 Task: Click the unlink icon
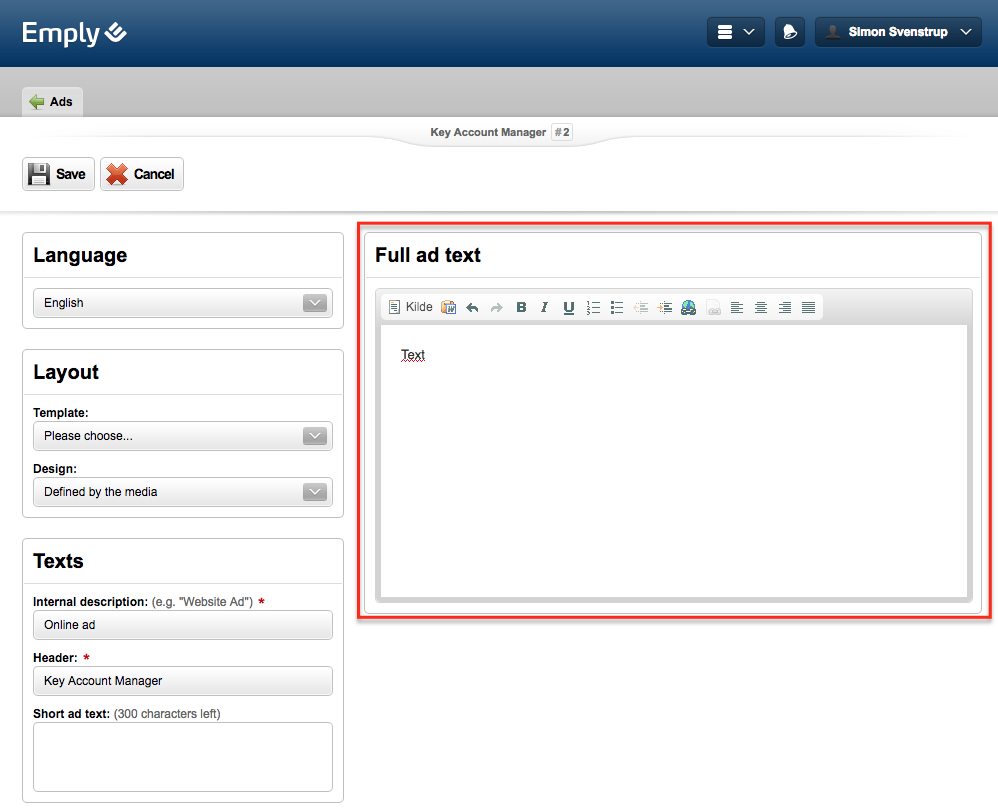click(x=713, y=307)
